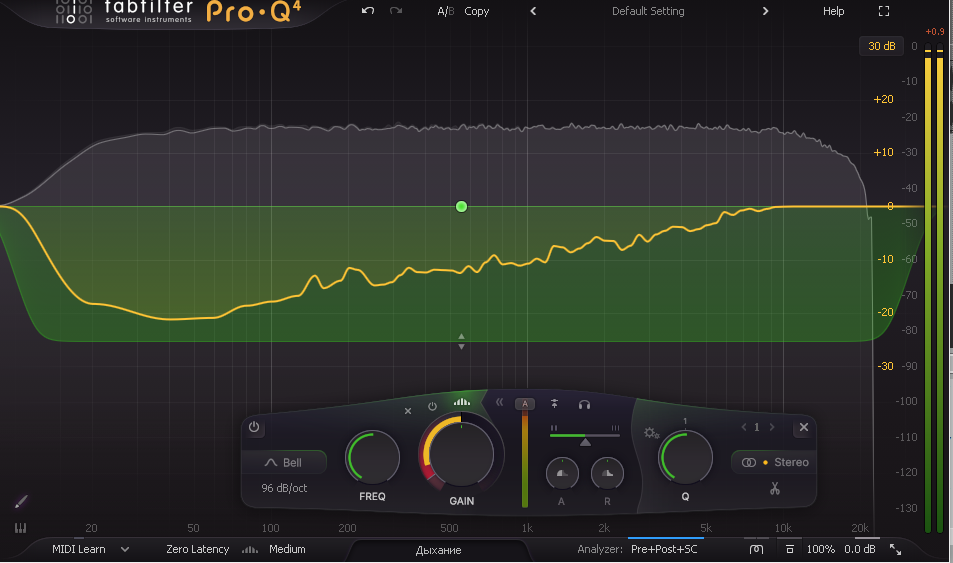This screenshot has height=563, width=953.
Task: Split the band with the scissors icon
Action: tap(774, 488)
